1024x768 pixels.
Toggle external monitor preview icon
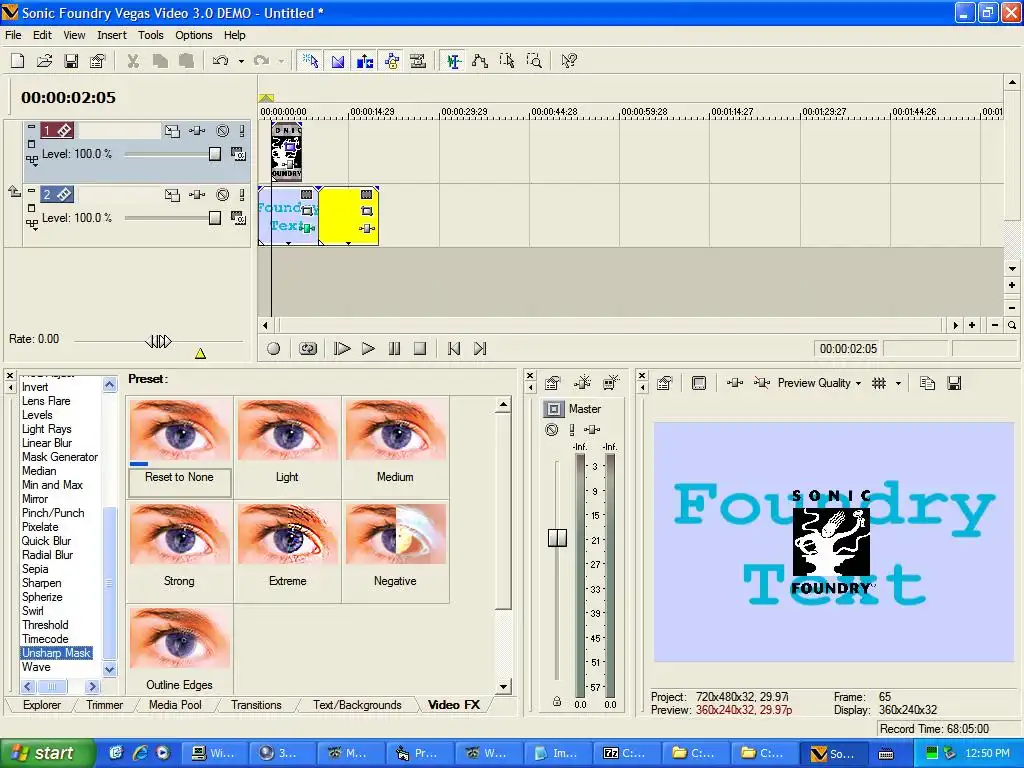[x=699, y=383]
